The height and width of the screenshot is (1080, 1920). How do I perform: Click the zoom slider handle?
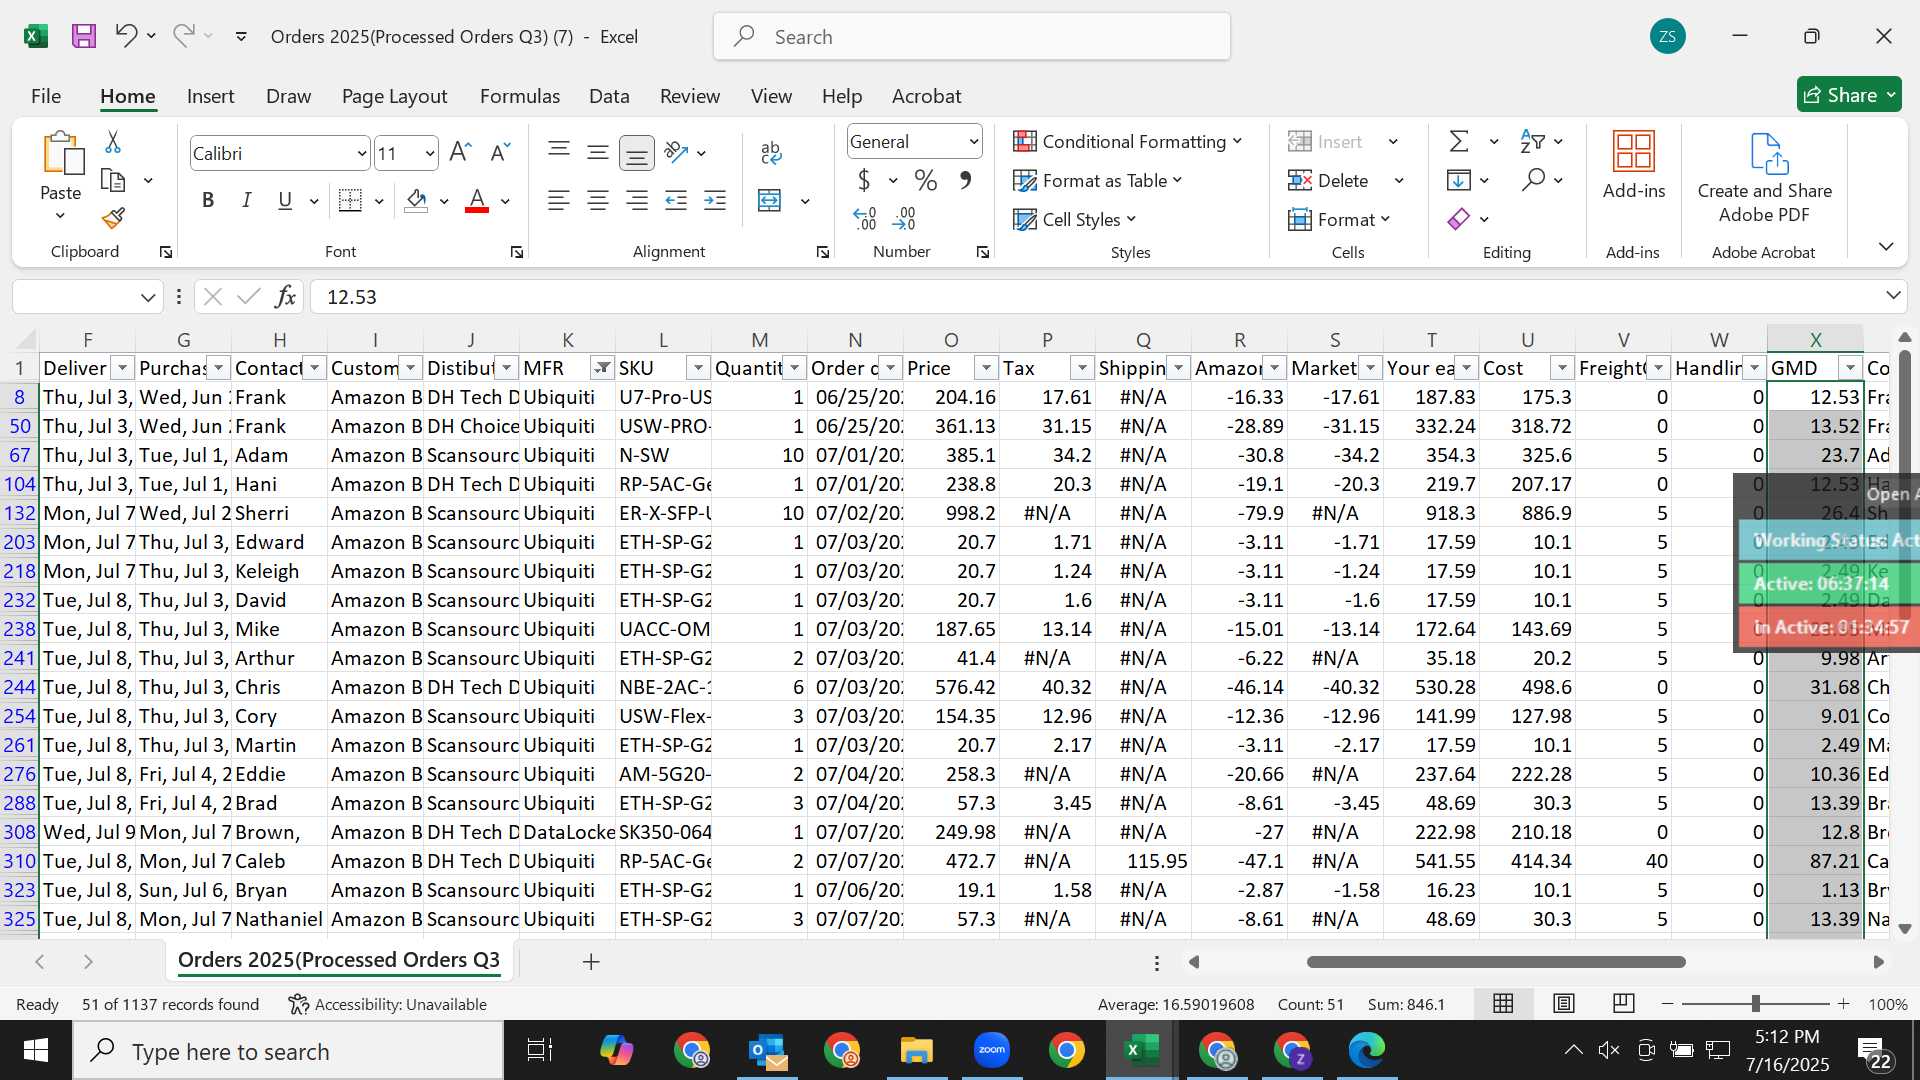click(x=1755, y=1003)
